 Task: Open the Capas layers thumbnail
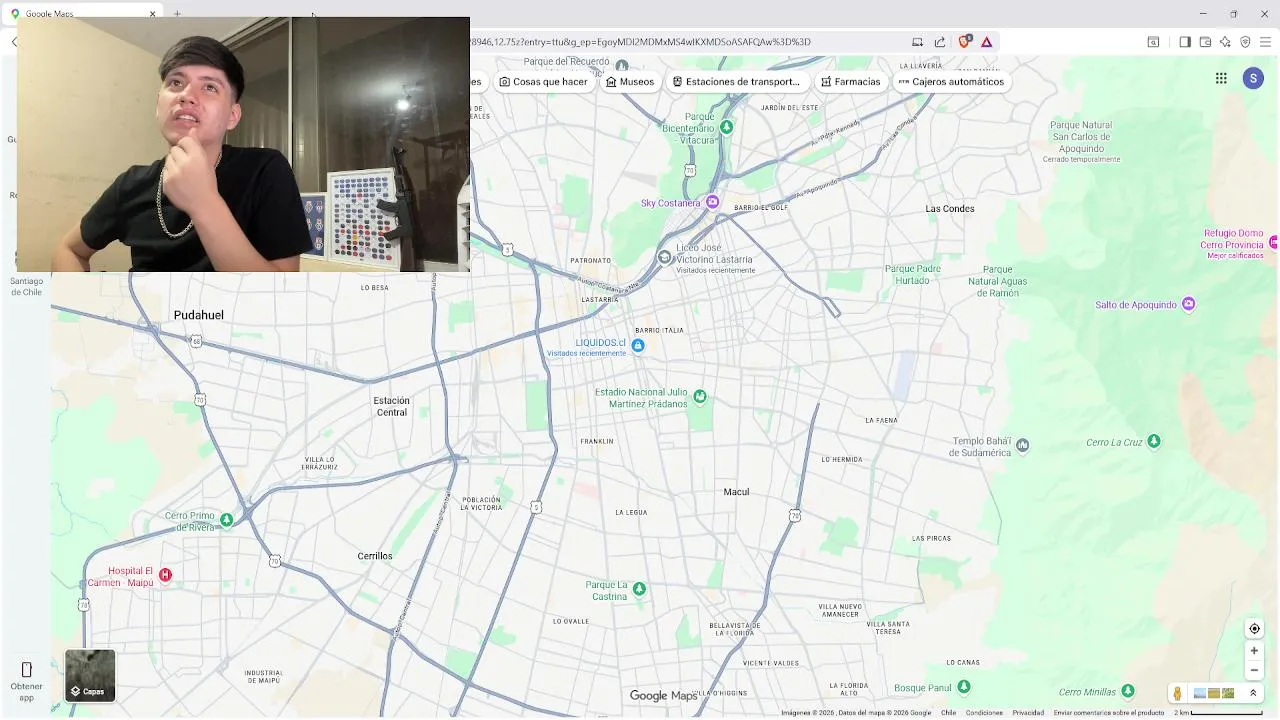[90, 676]
